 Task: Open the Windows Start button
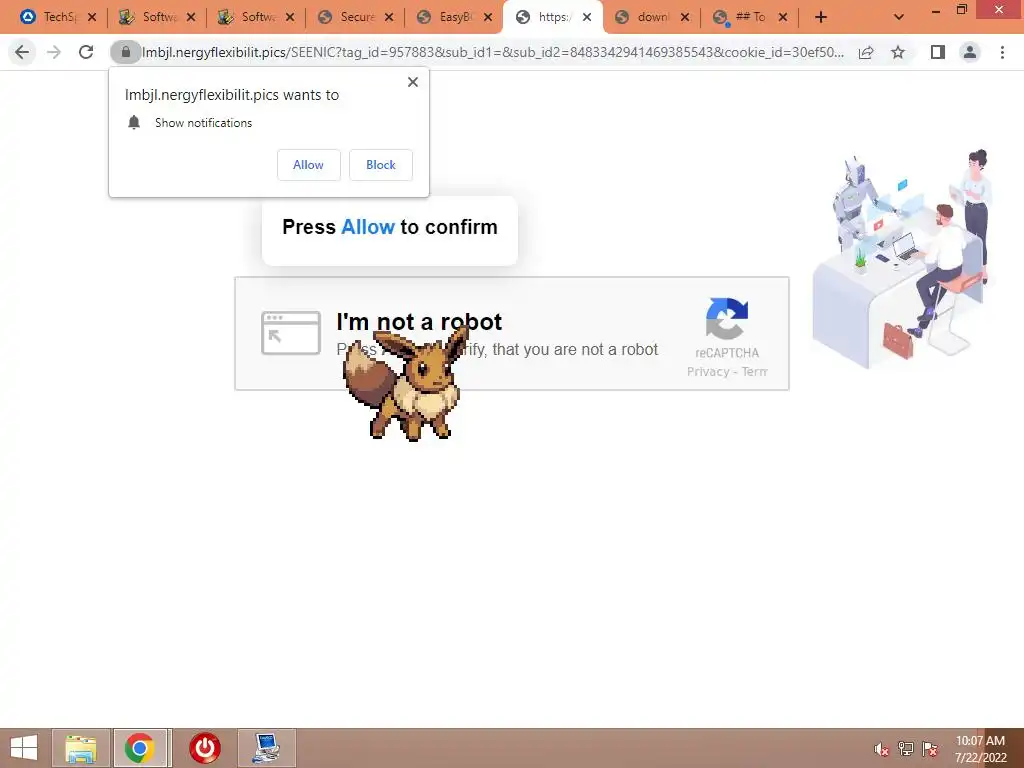click(x=24, y=748)
